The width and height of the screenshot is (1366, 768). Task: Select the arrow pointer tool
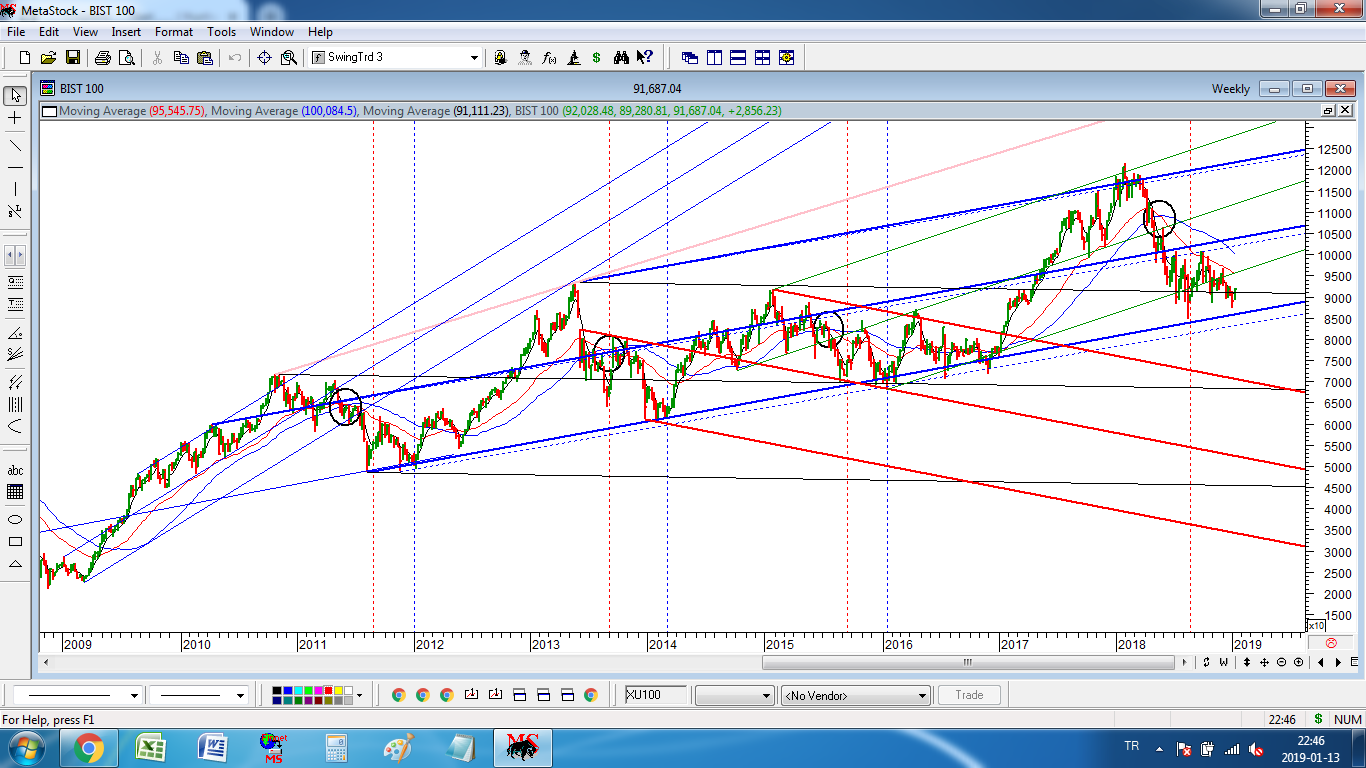click(15, 96)
